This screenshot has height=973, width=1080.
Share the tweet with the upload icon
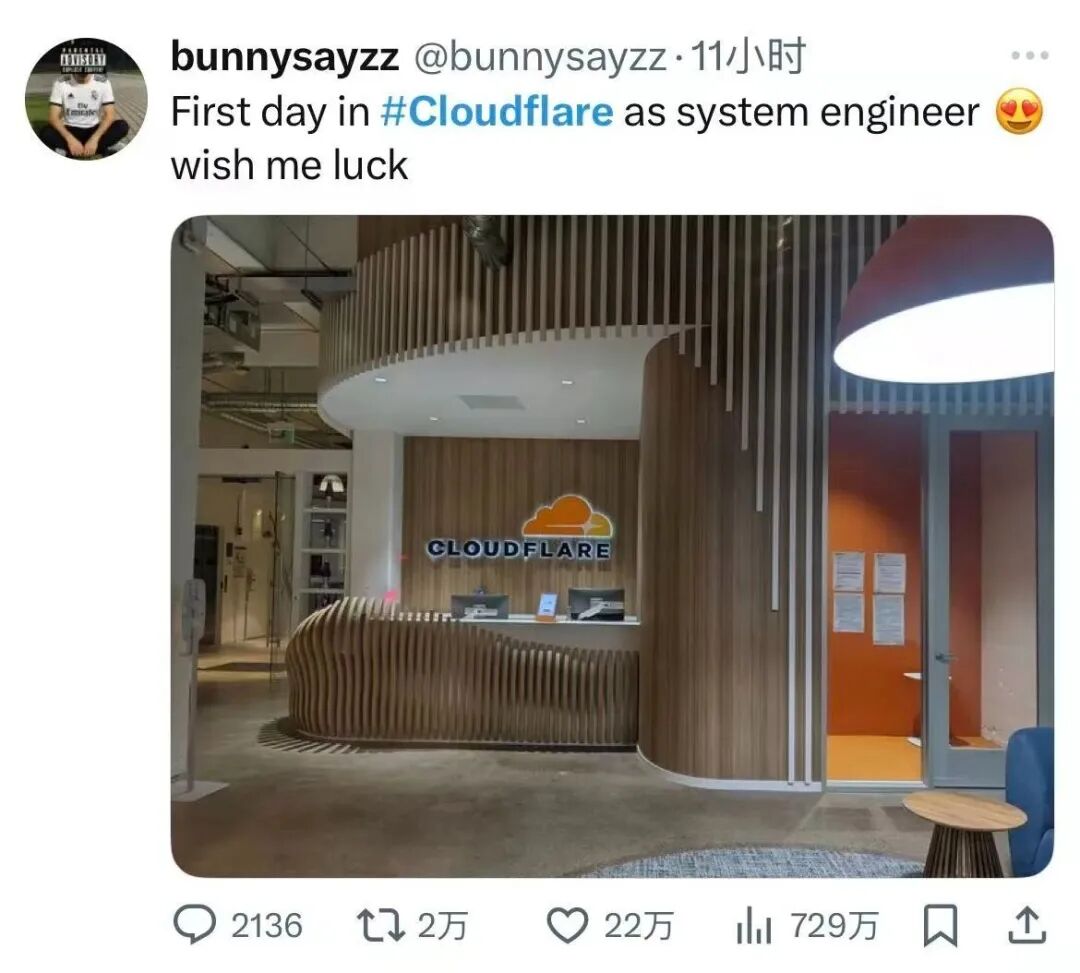(1026, 925)
